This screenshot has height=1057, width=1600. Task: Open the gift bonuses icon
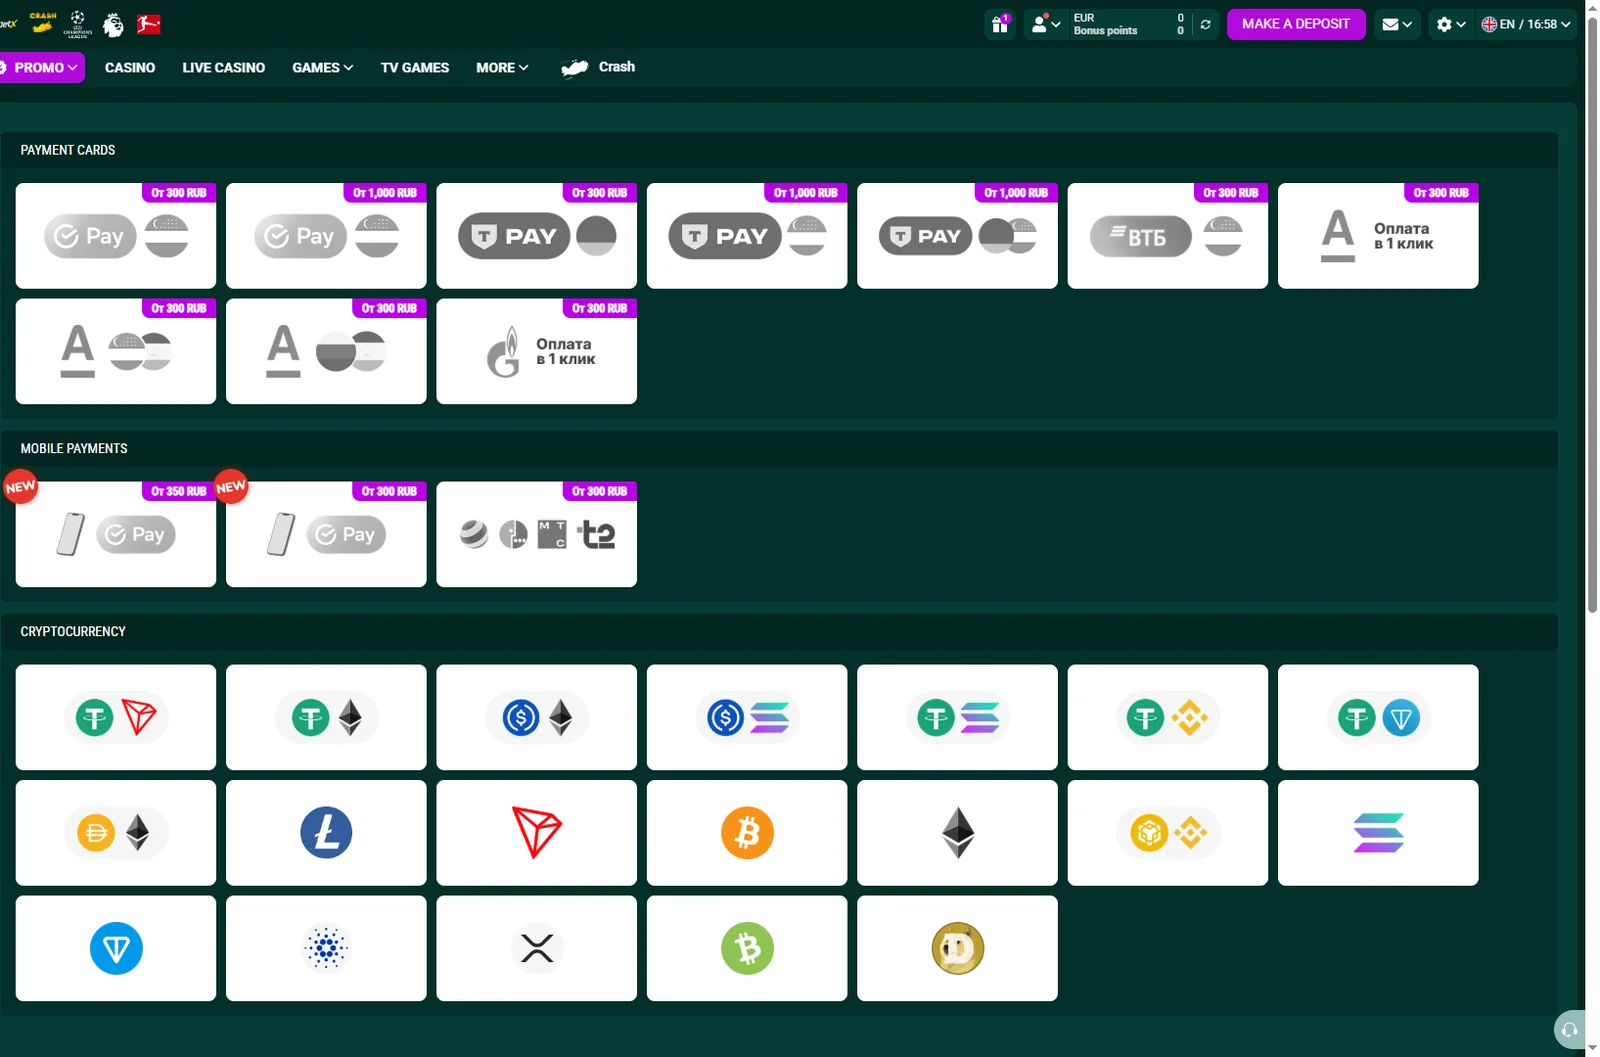(x=1000, y=24)
